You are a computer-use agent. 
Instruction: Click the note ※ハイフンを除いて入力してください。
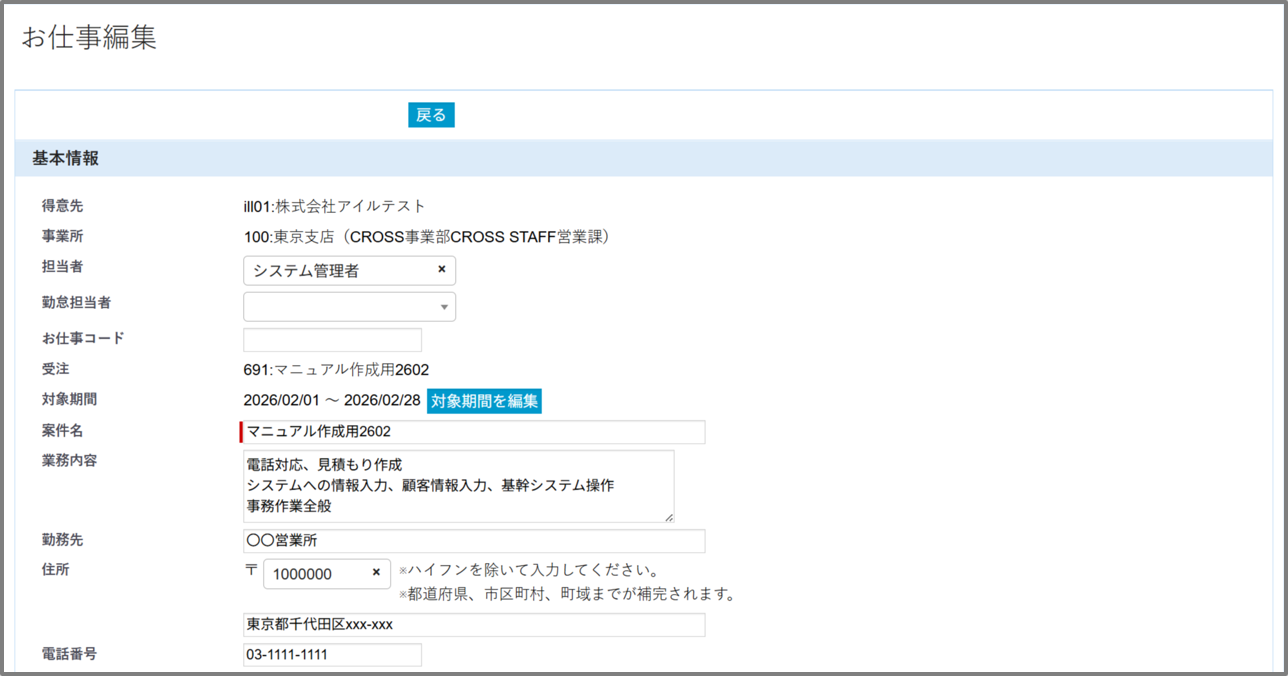click(529, 571)
